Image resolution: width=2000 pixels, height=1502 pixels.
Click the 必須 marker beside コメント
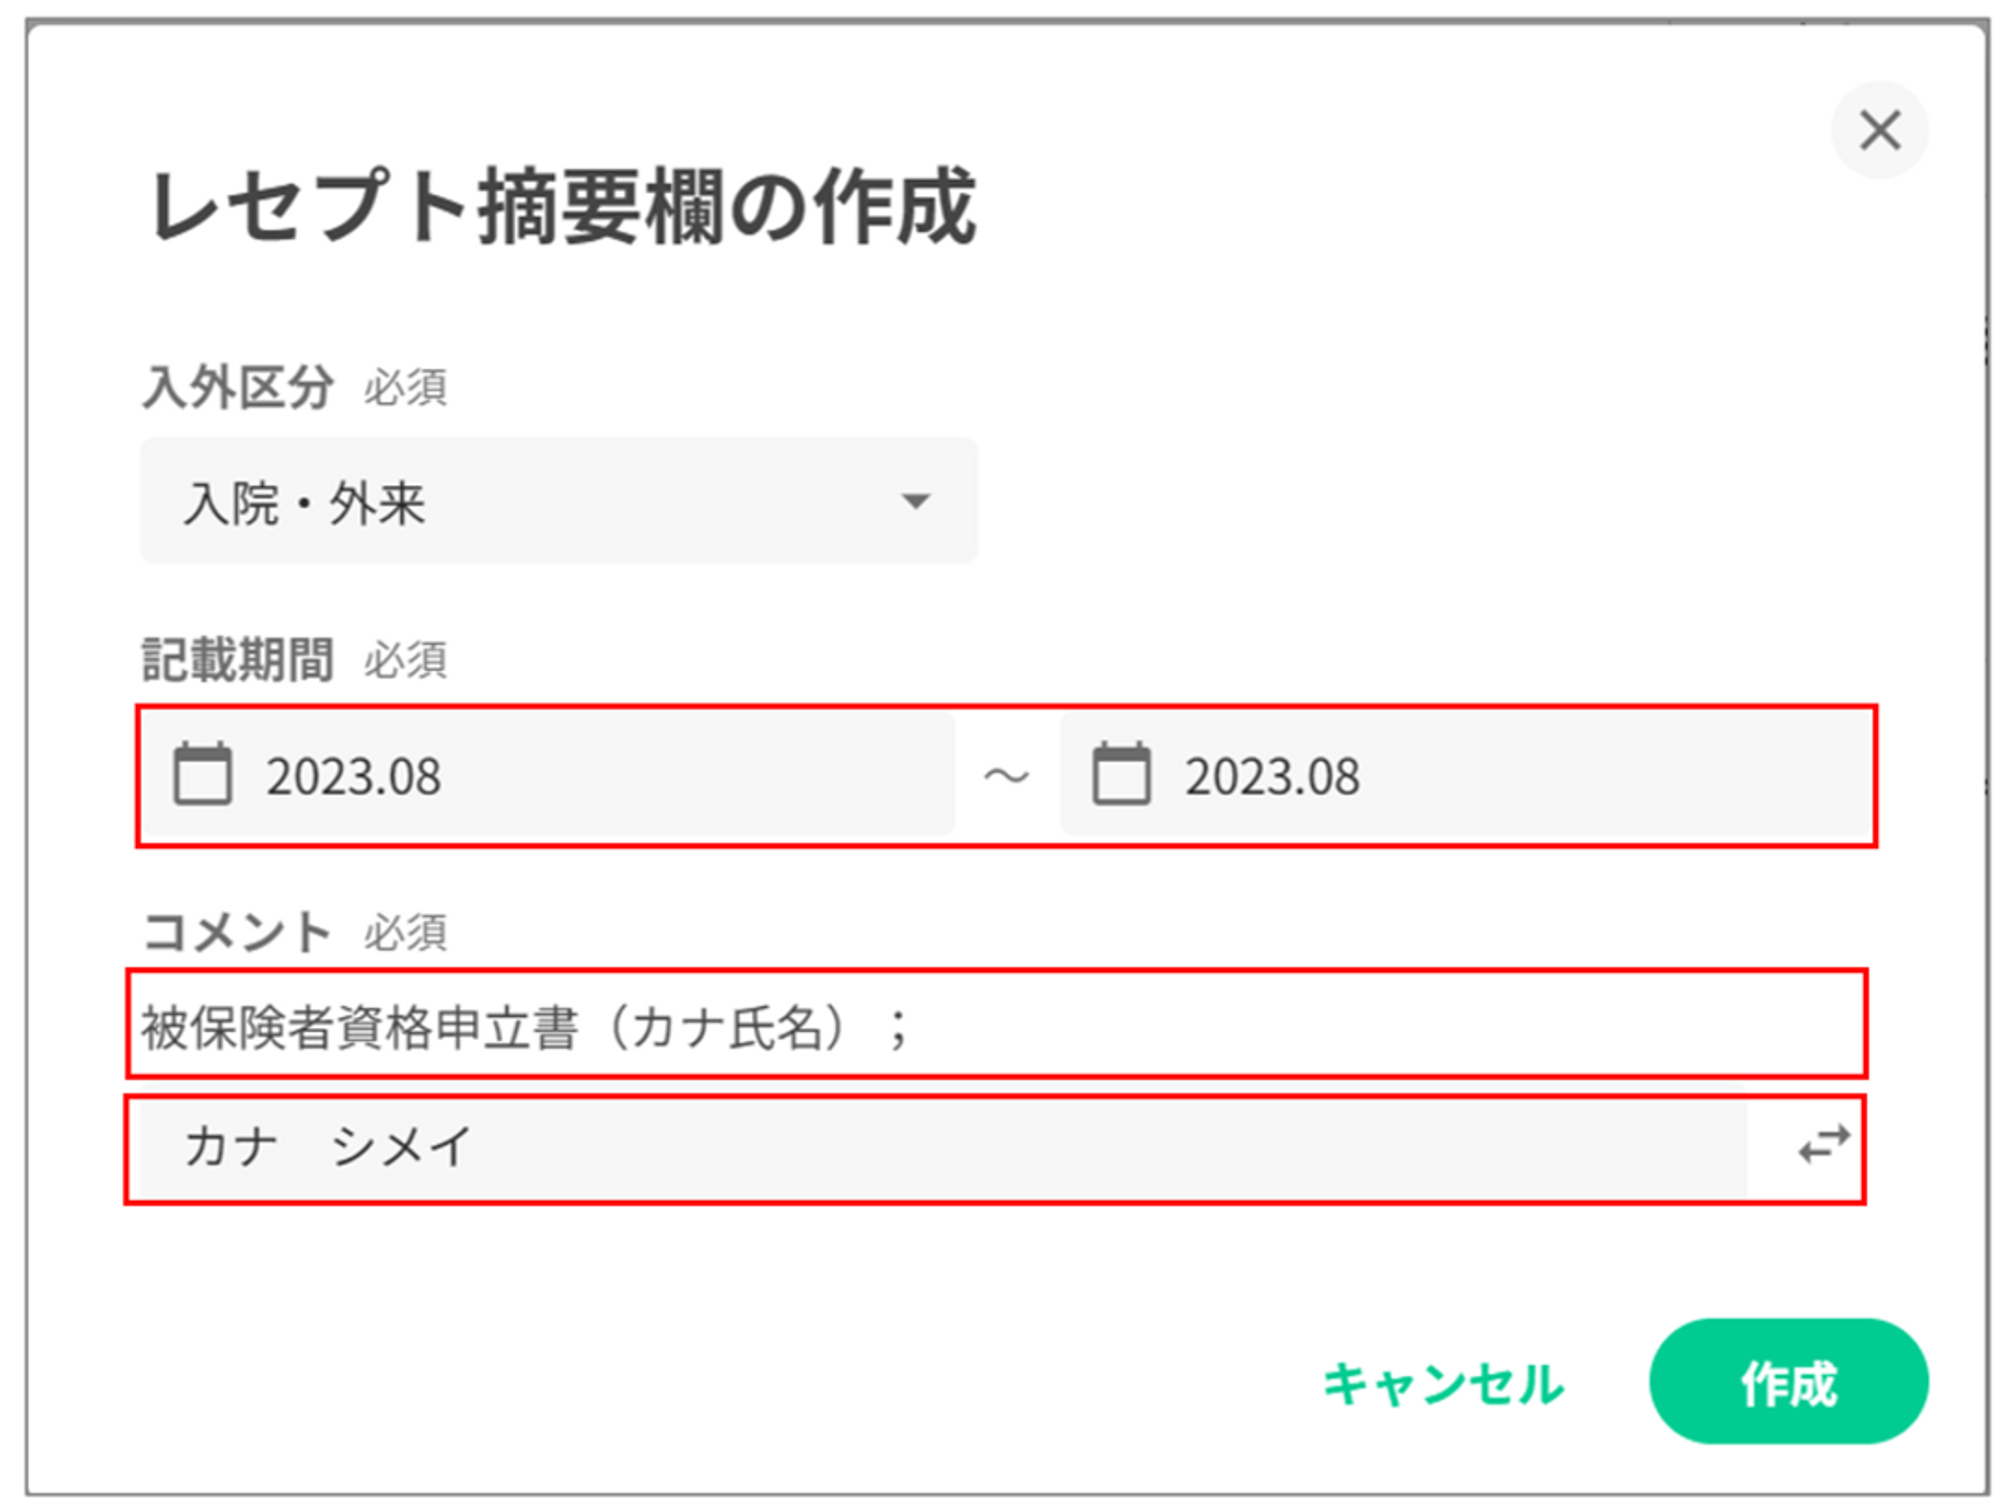[x=405, y=933]
